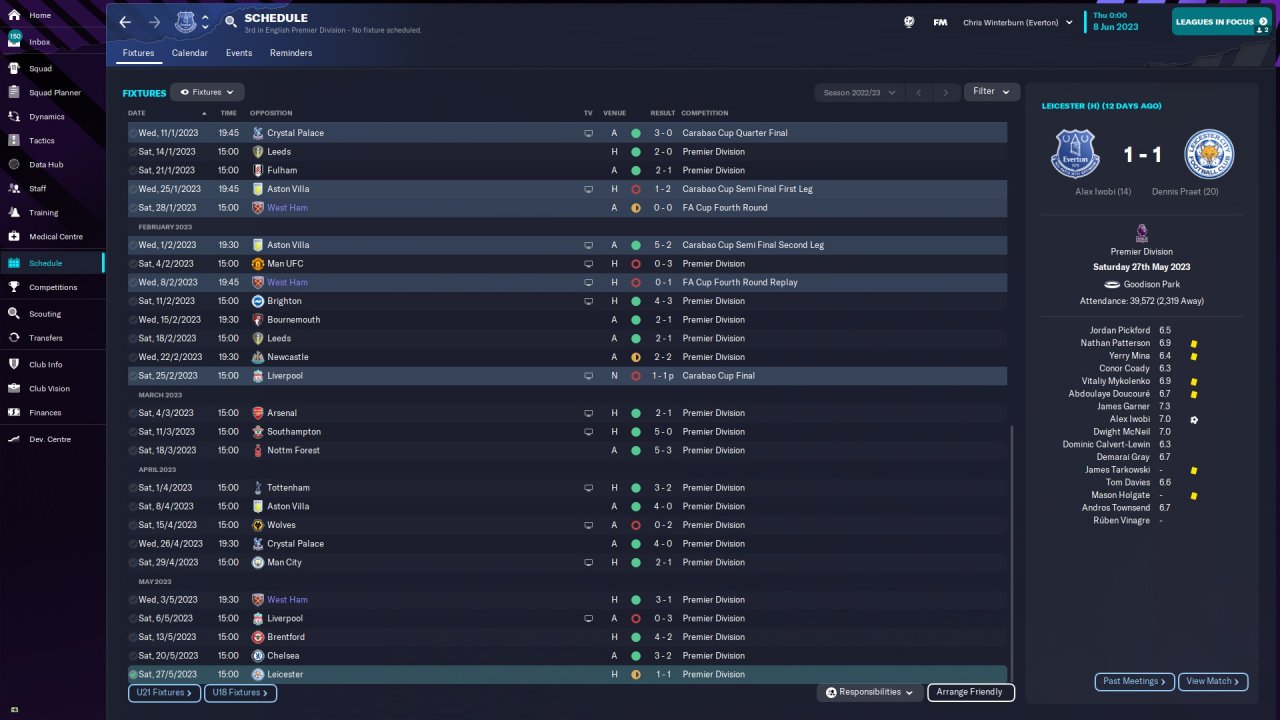Expand the club switcher arrows beside badge
Image resolution: width=1280 pixels, height=720 pixels.
(205, 22)
